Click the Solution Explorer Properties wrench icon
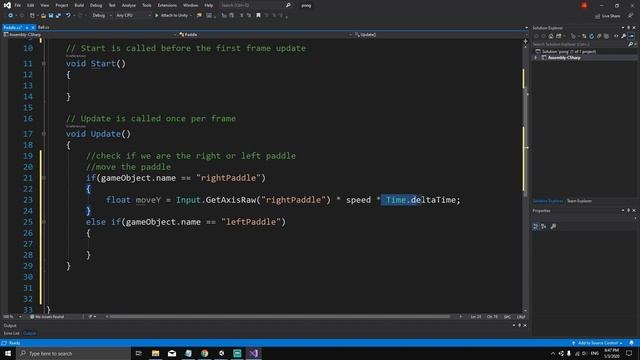The height and width of the screenshot is (360, 640). (624, 36)
